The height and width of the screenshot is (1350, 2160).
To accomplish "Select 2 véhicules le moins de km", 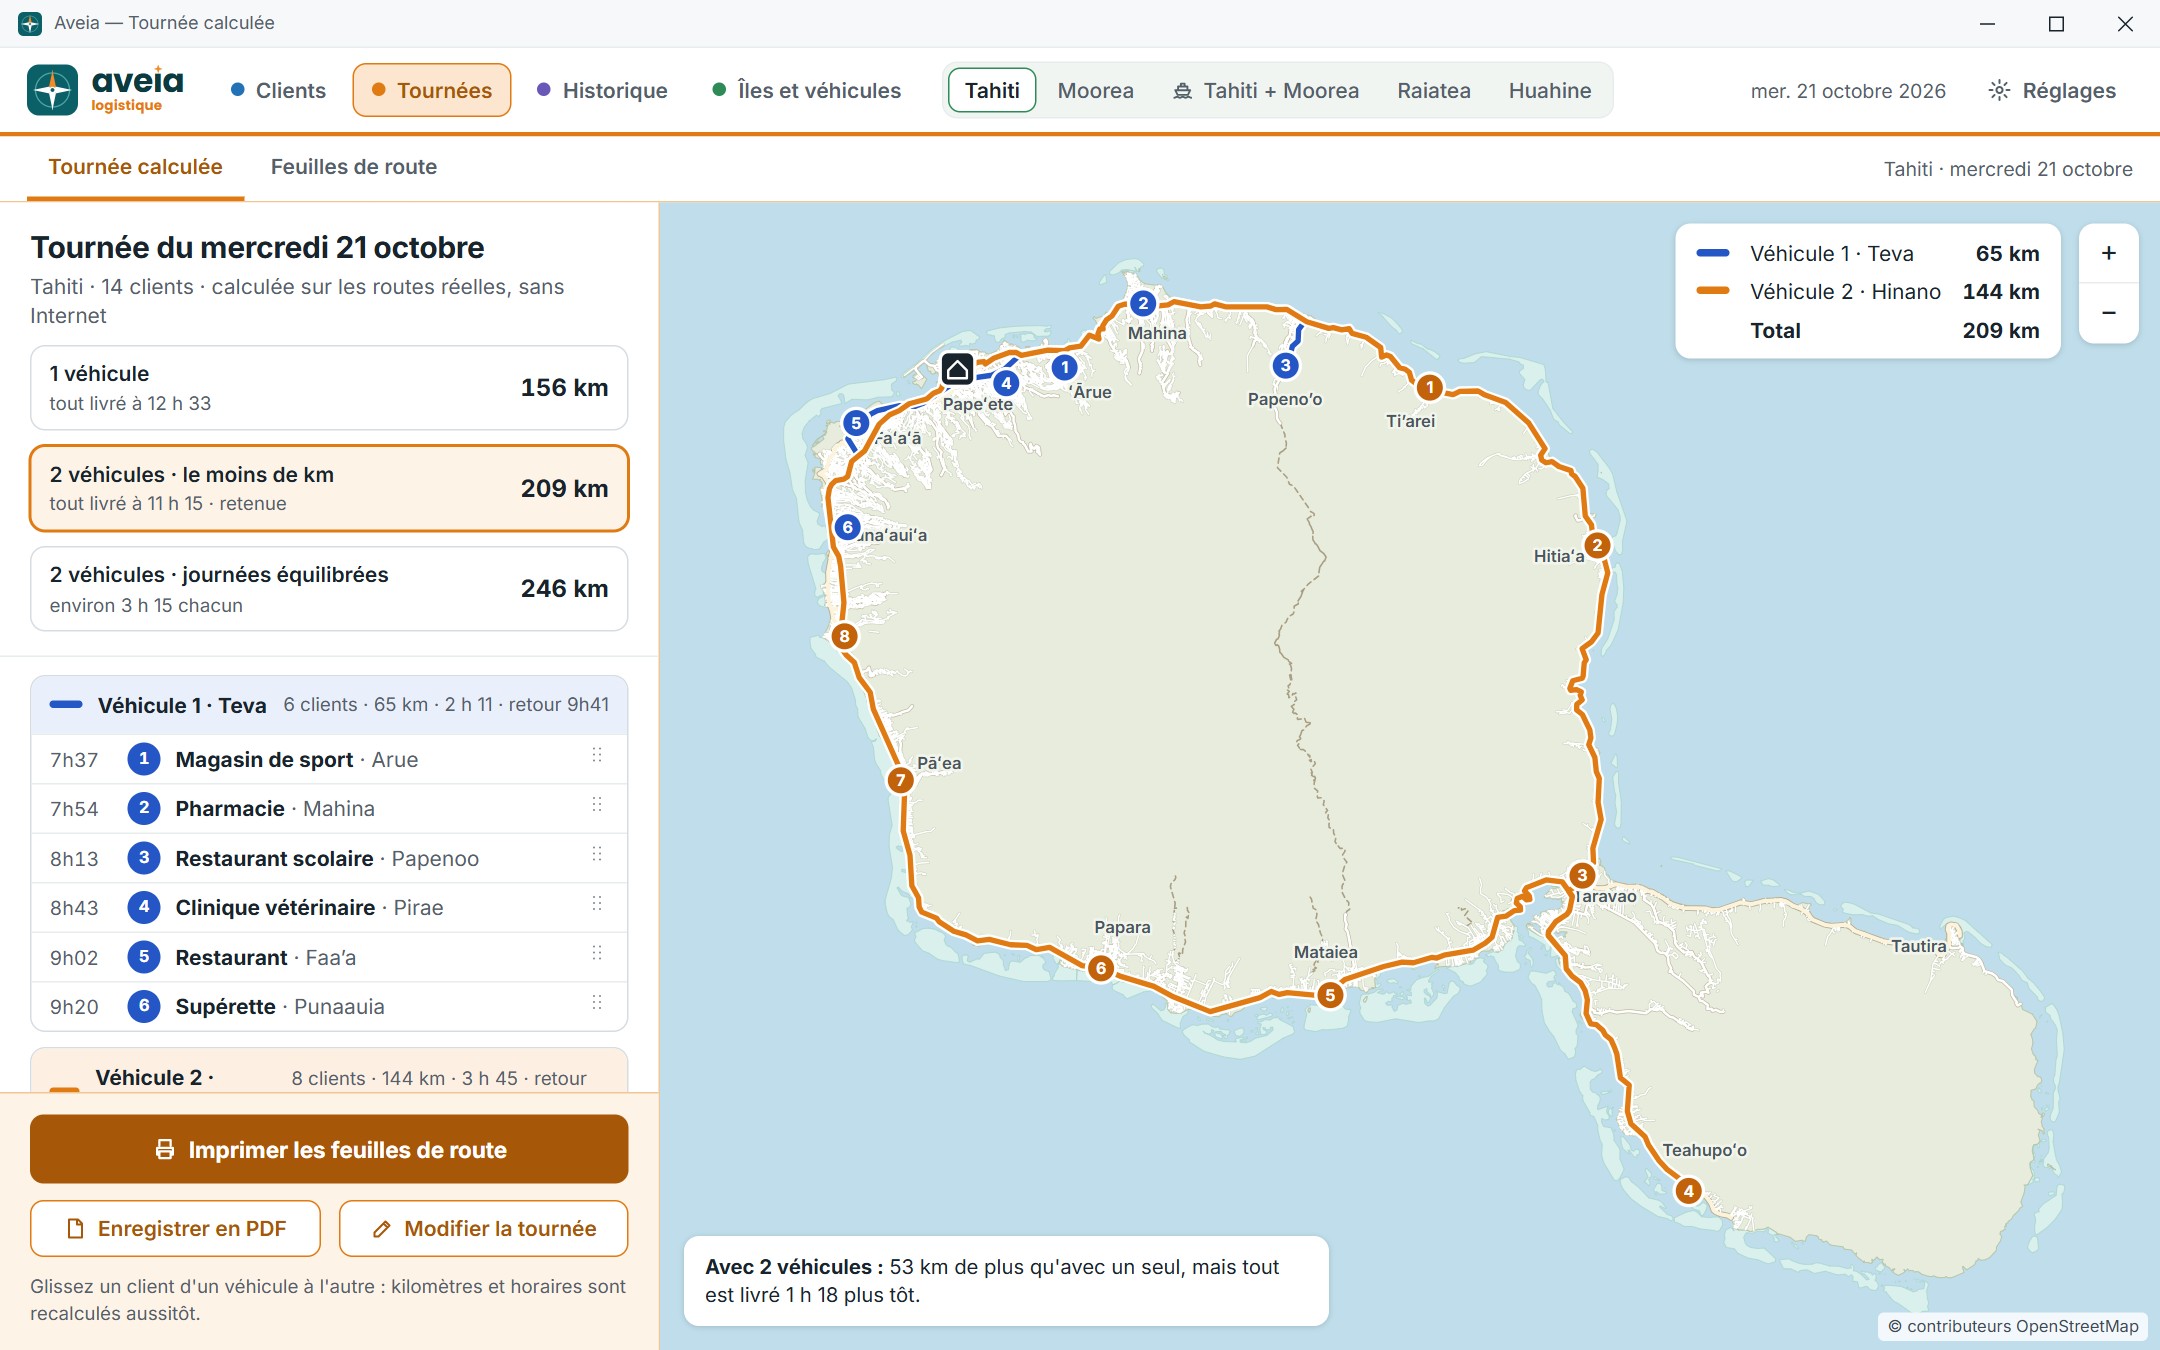I will coord(329,488).
